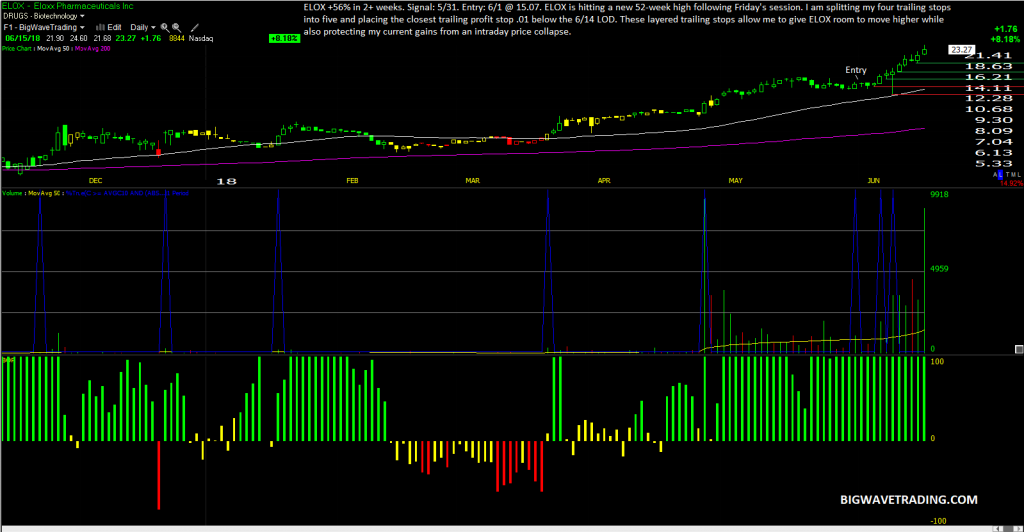
Task: Click the Entry annotation on the chart
Action: tap(856, 70)
